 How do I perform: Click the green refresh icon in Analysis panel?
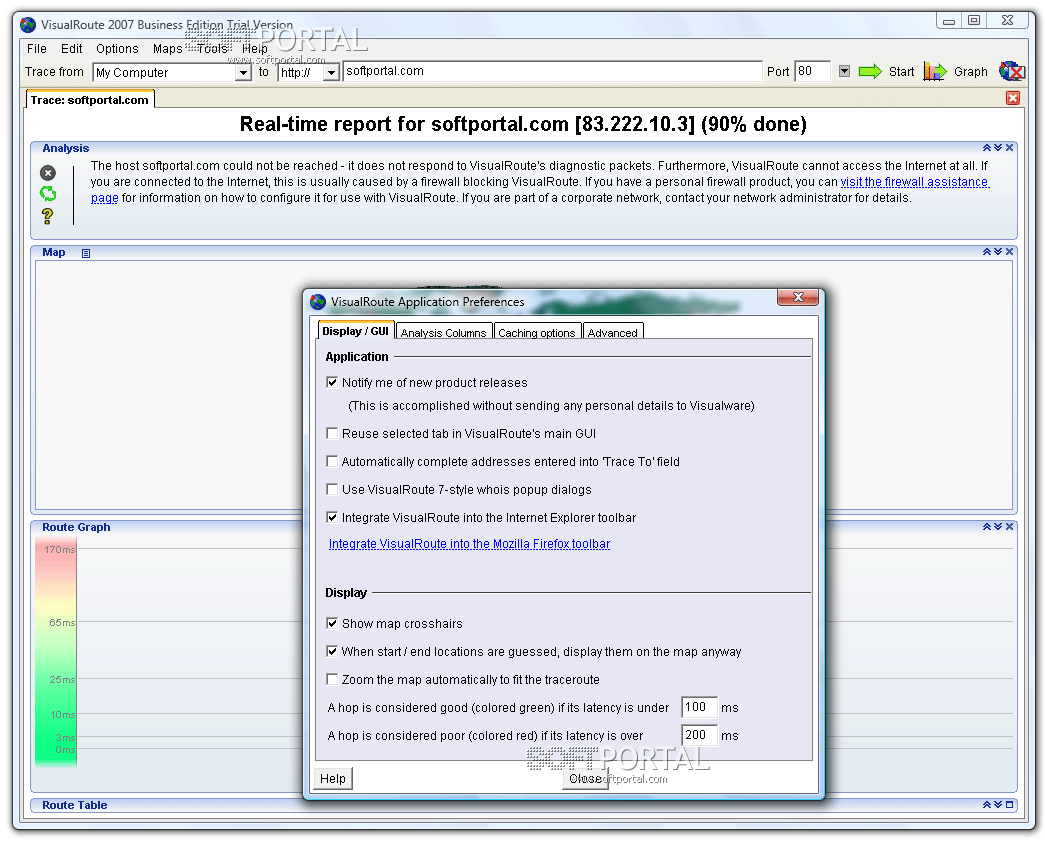click(x=48, y=194)
